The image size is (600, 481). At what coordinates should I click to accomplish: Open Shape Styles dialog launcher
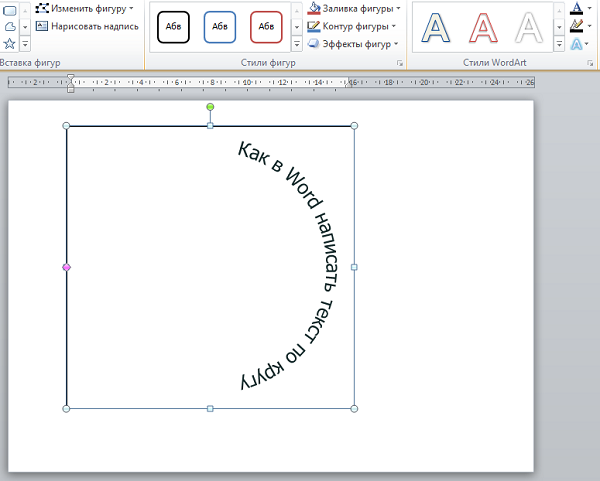[400, 63]
